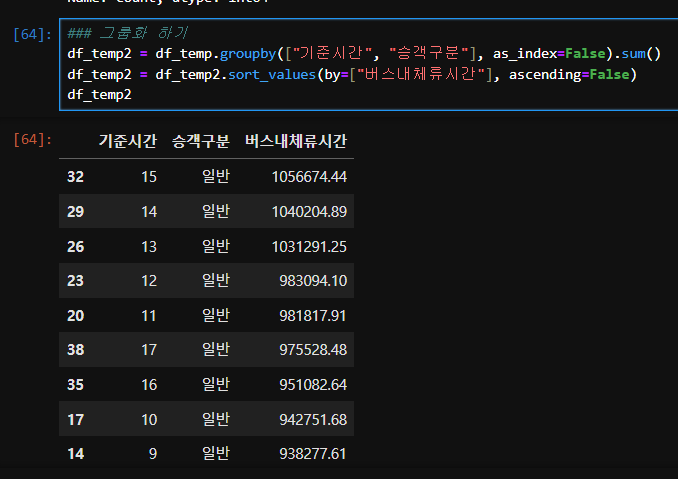
Task: Click 기준시간 cell with value 9
Action: coord(153,454)
